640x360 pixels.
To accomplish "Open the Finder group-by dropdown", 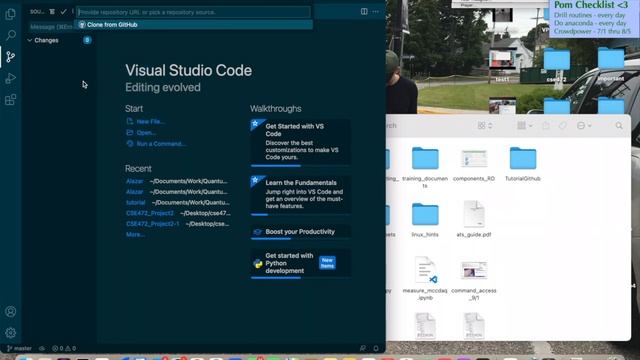I will click(525, 126).
